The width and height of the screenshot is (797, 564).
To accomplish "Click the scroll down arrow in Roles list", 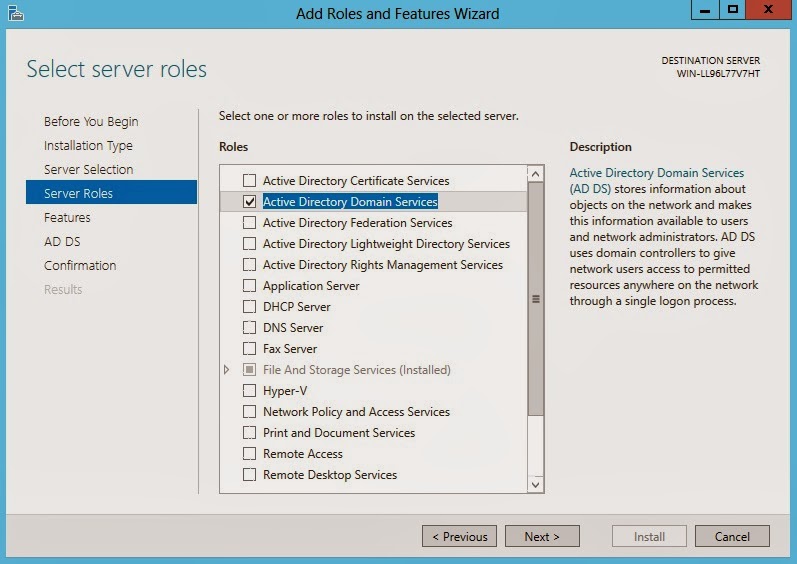I will (x=535, y=484).
